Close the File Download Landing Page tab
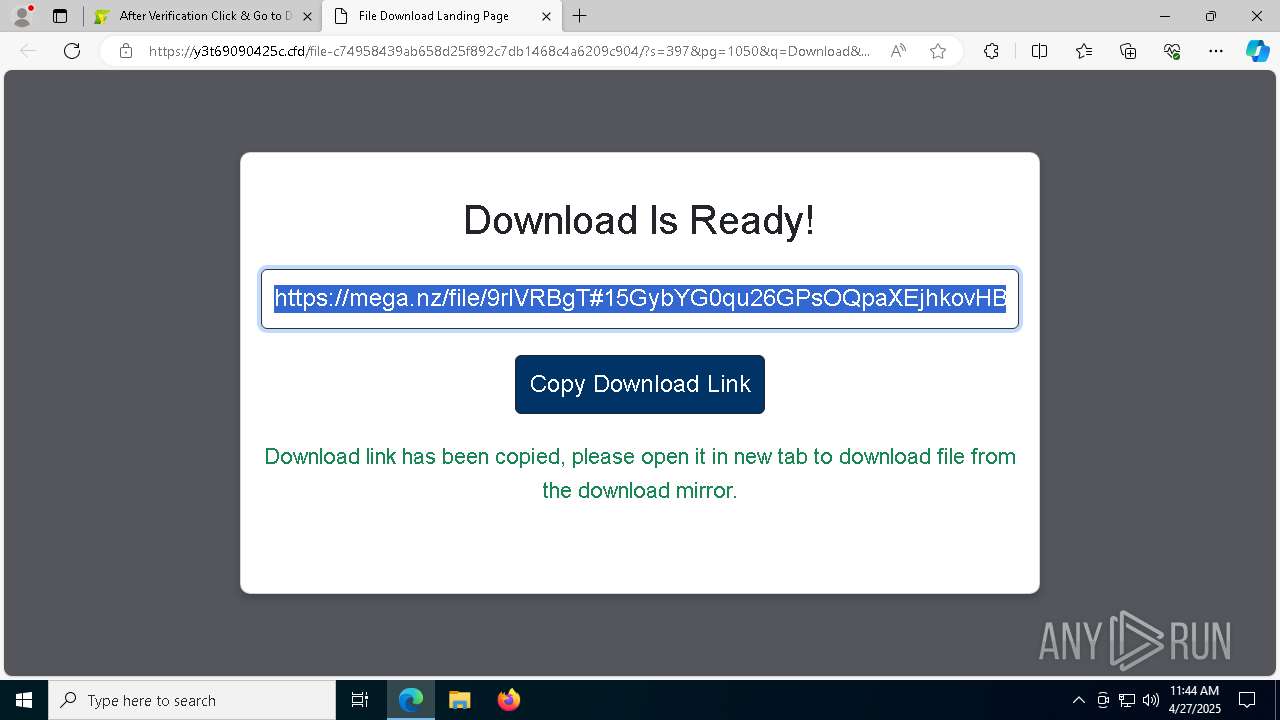Viewport: 1280px width, 720px height. (x=546, y=17)
